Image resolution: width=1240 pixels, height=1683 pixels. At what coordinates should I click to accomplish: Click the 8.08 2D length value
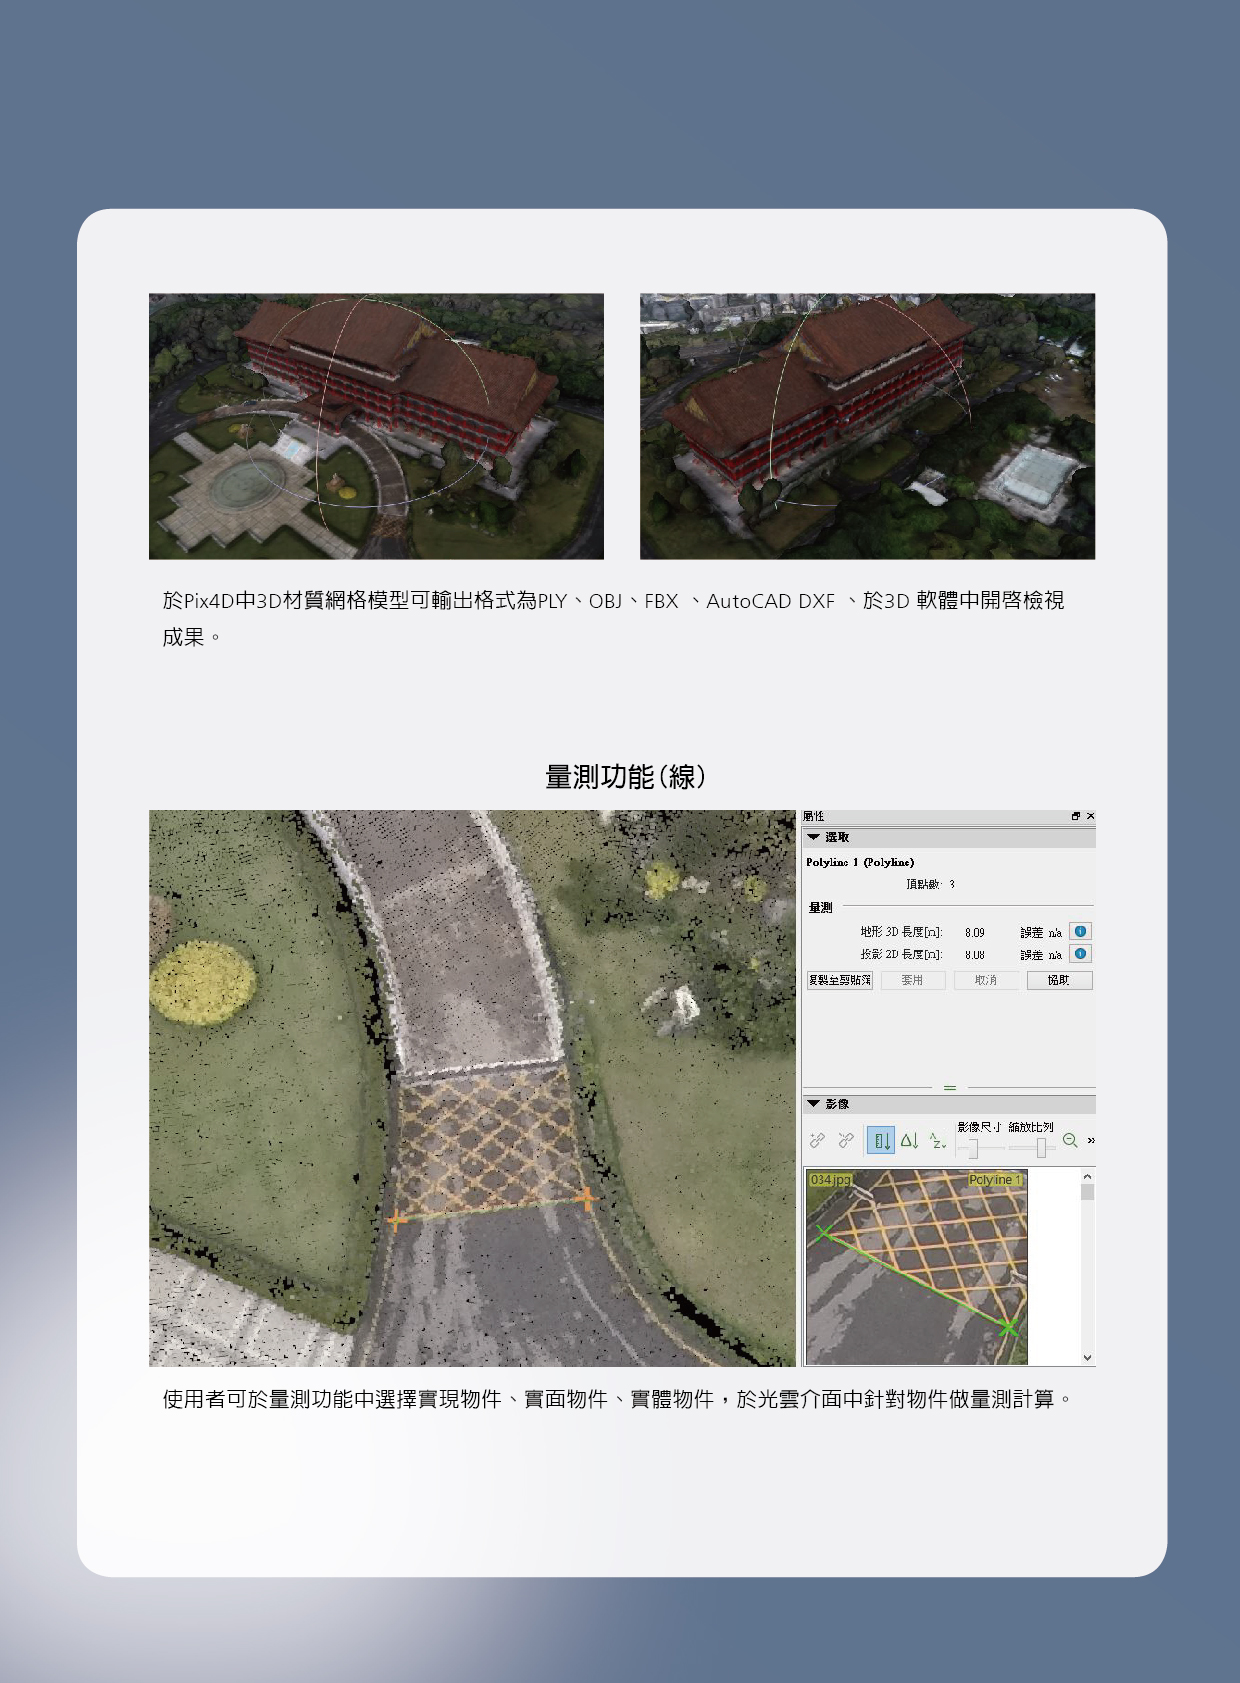coord(975,955)
